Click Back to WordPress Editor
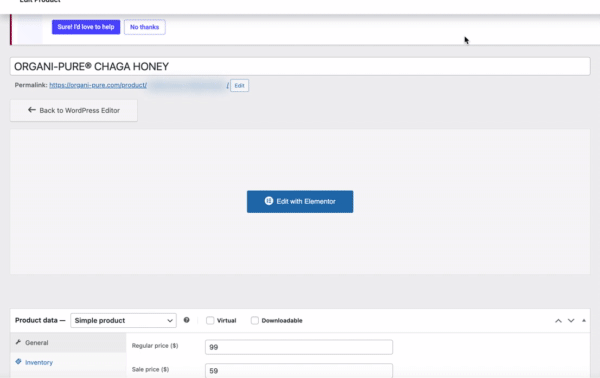600x378 pixels. [x=73, y=111]
